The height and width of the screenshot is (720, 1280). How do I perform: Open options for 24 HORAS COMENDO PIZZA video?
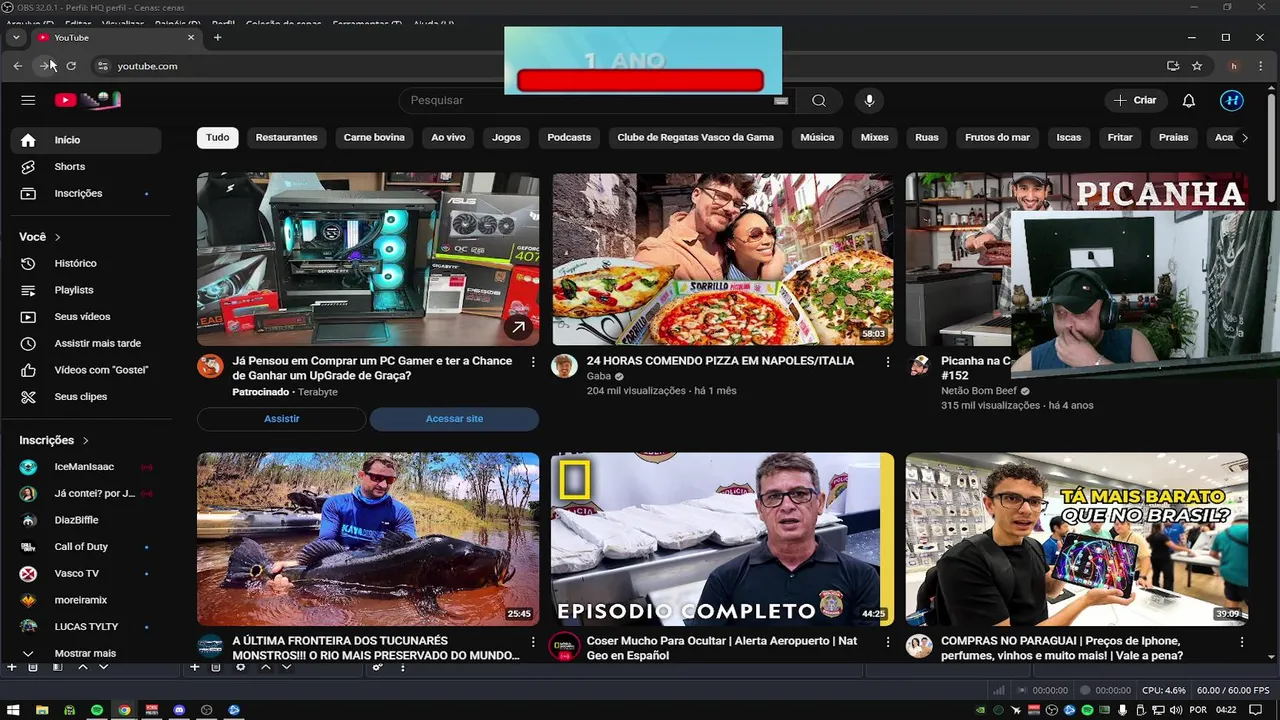(x=887, y=362)
